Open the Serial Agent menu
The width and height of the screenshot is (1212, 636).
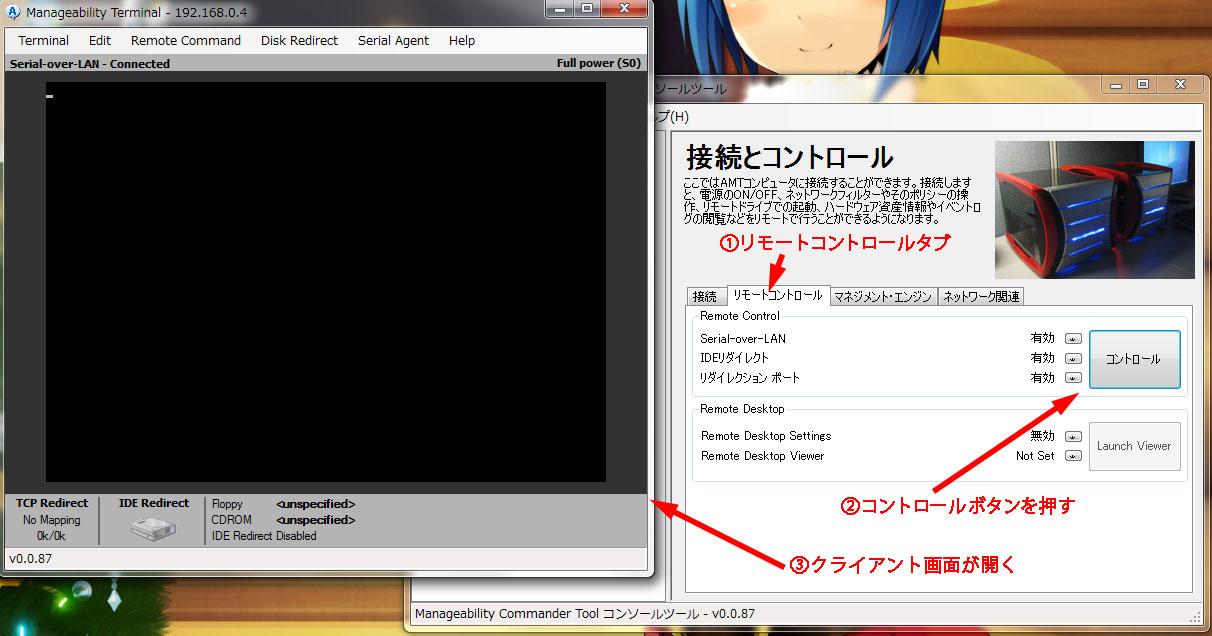[x=393, y=41]
